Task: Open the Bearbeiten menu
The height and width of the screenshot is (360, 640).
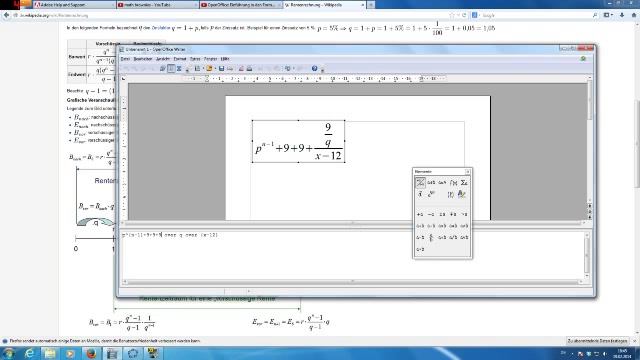Action: click(x=143, y=59)
